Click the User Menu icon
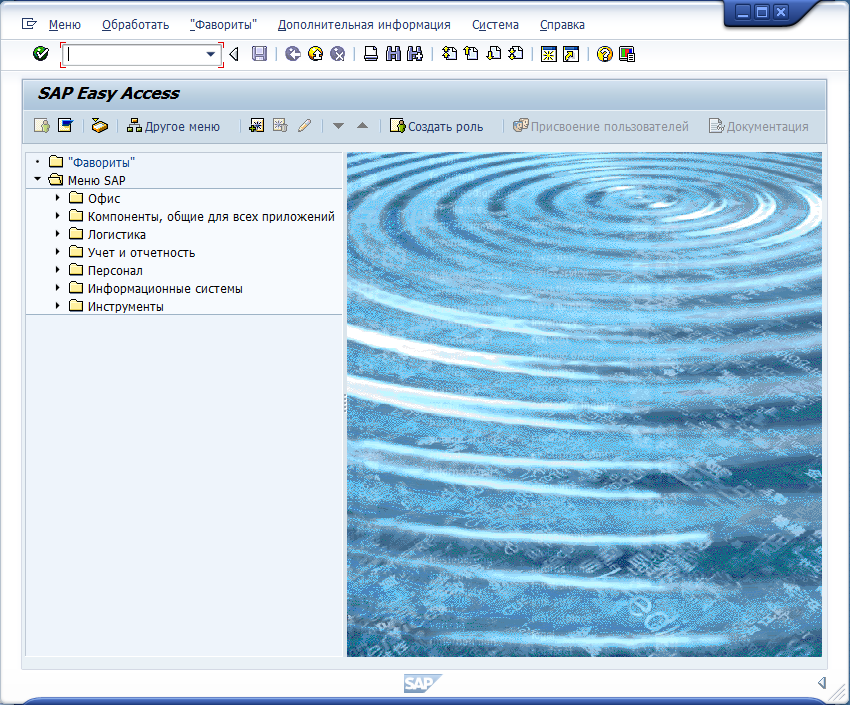This screenshot has height=705, width=850. [x=42, y=126]
